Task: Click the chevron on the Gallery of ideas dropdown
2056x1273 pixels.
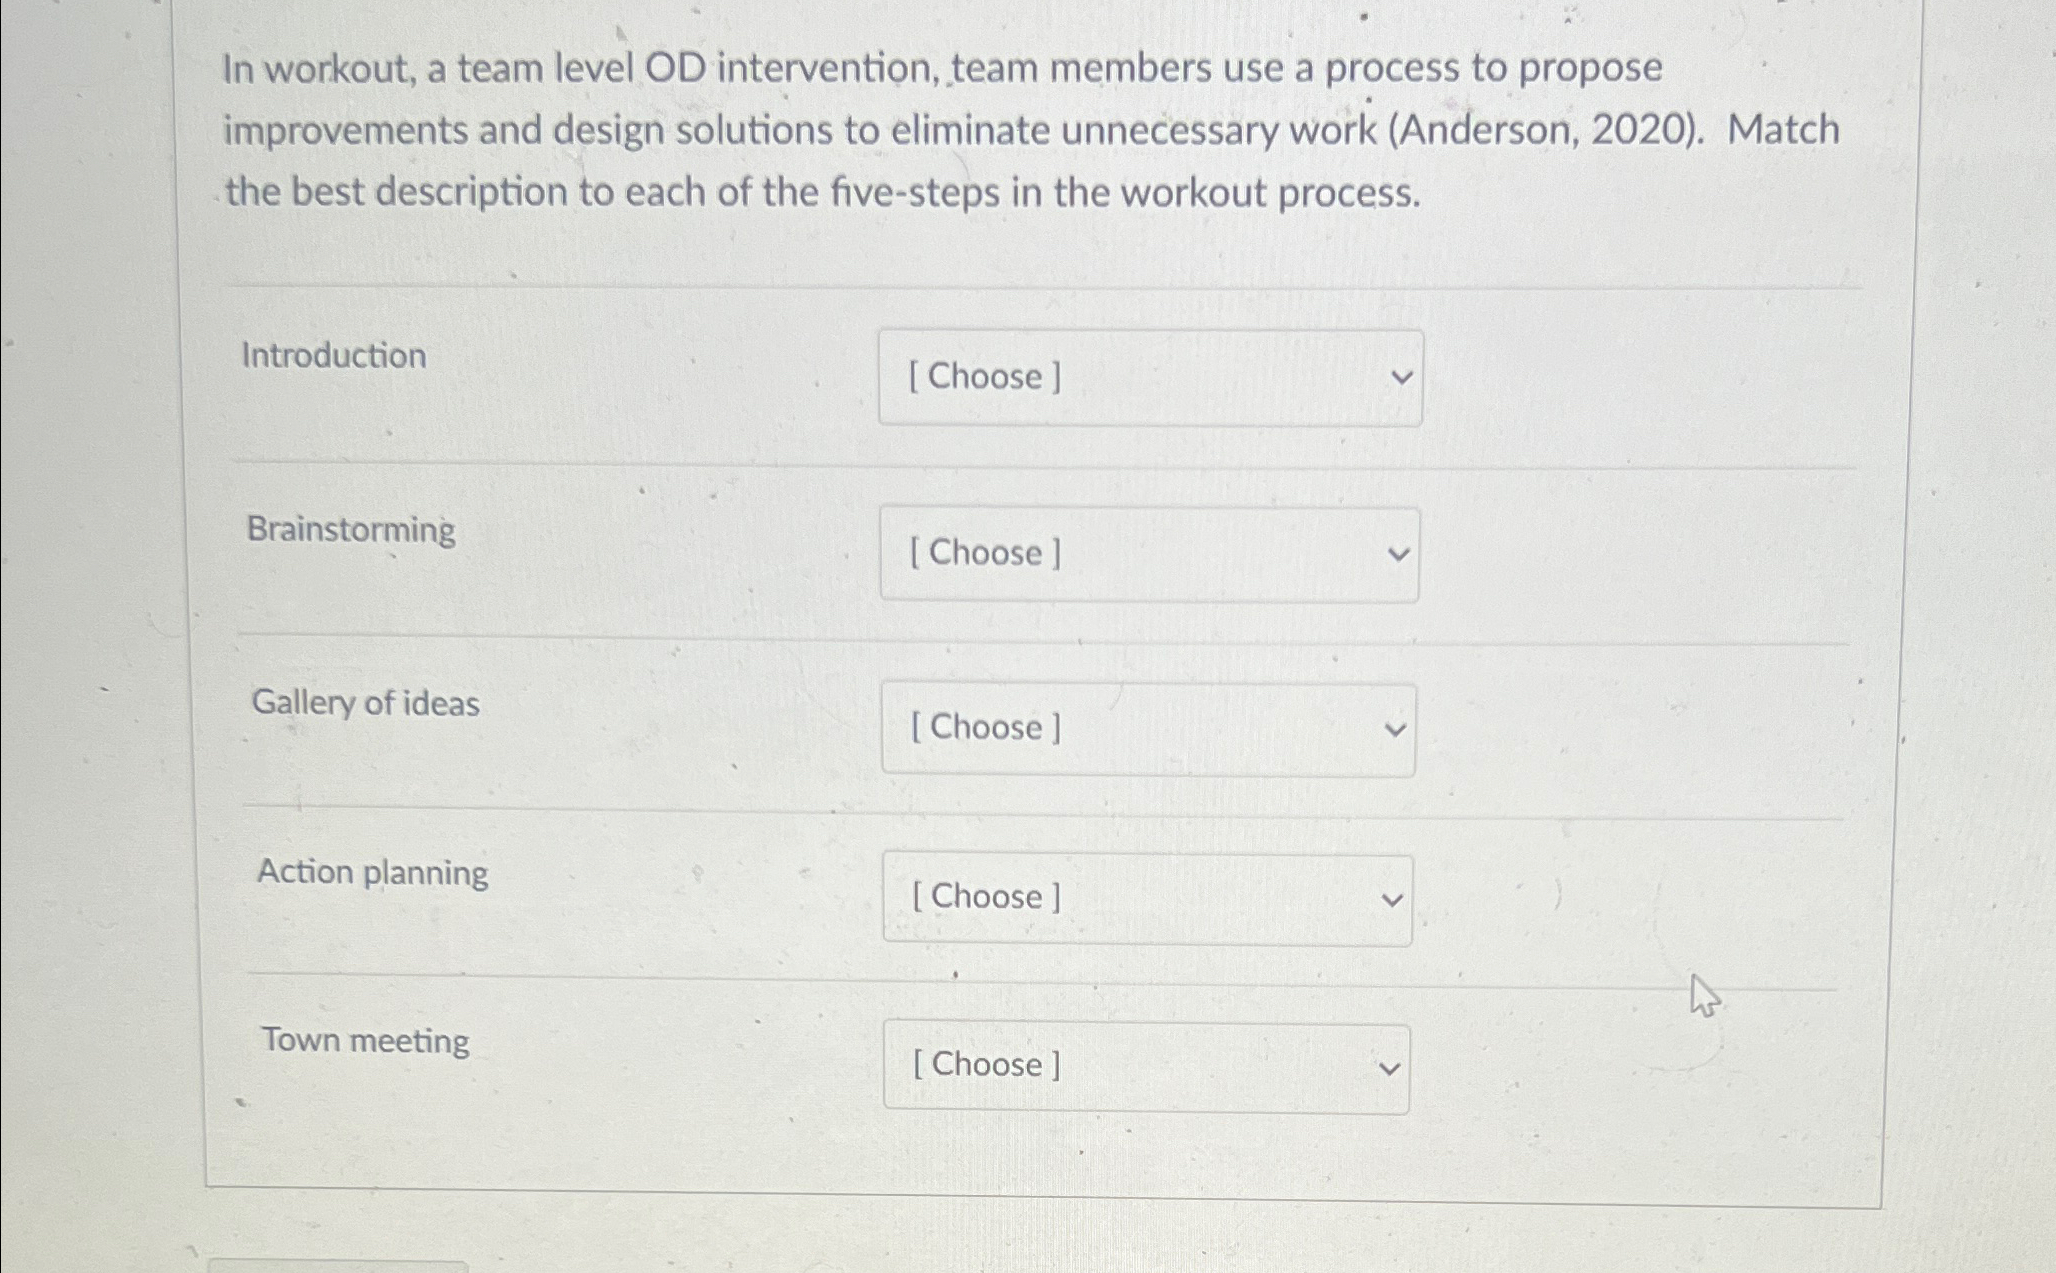Action: [x=1397, y=728]
